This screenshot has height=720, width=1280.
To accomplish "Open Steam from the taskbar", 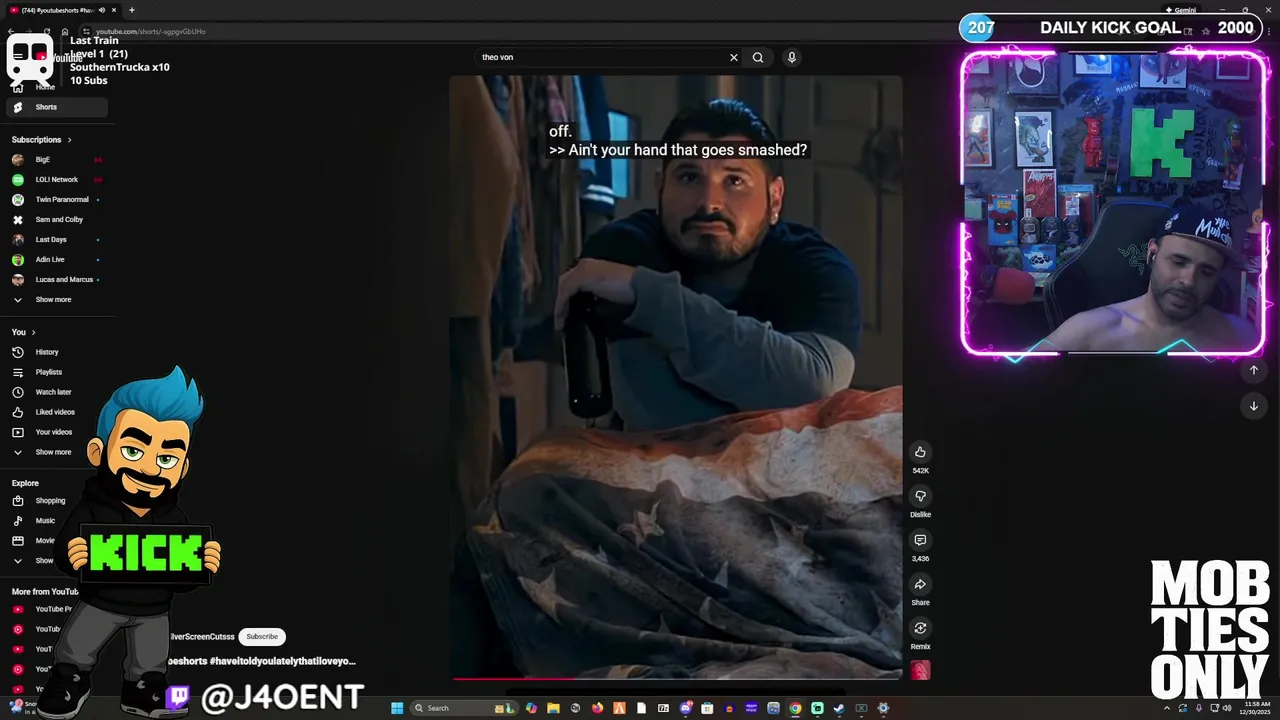I will point(839,708).
